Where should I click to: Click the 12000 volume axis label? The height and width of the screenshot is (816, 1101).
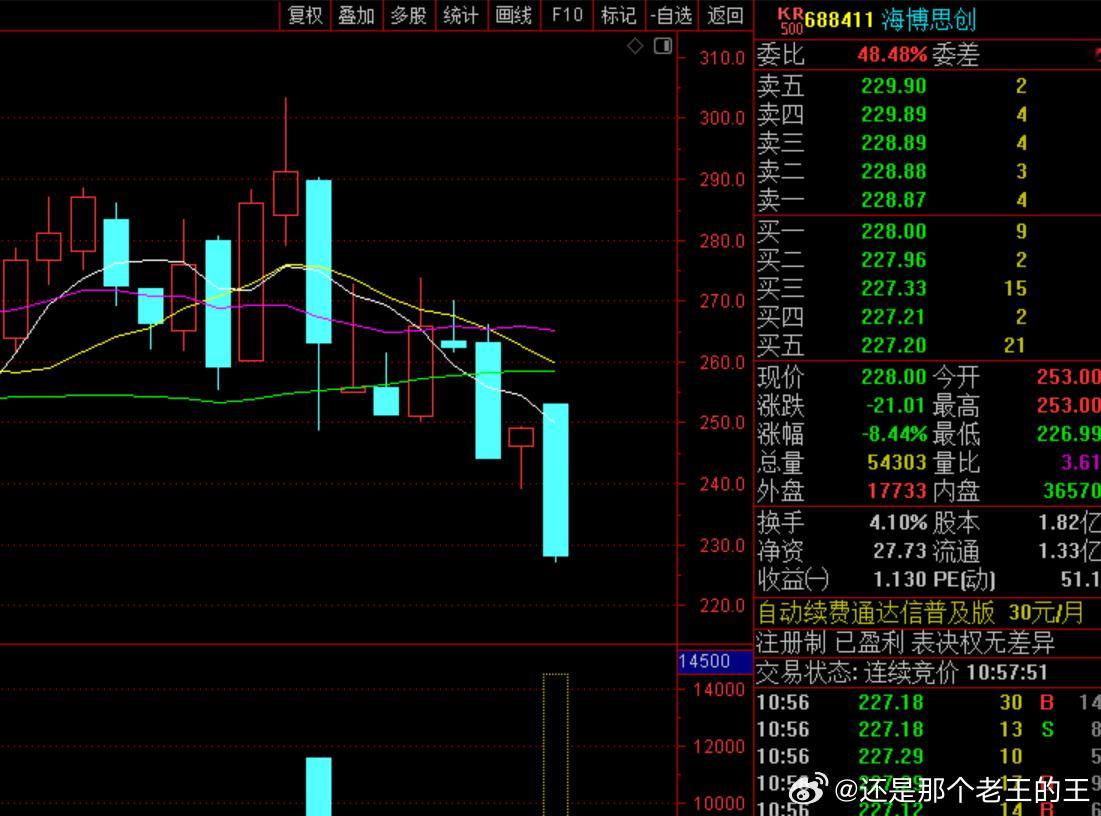pos(718,746)
